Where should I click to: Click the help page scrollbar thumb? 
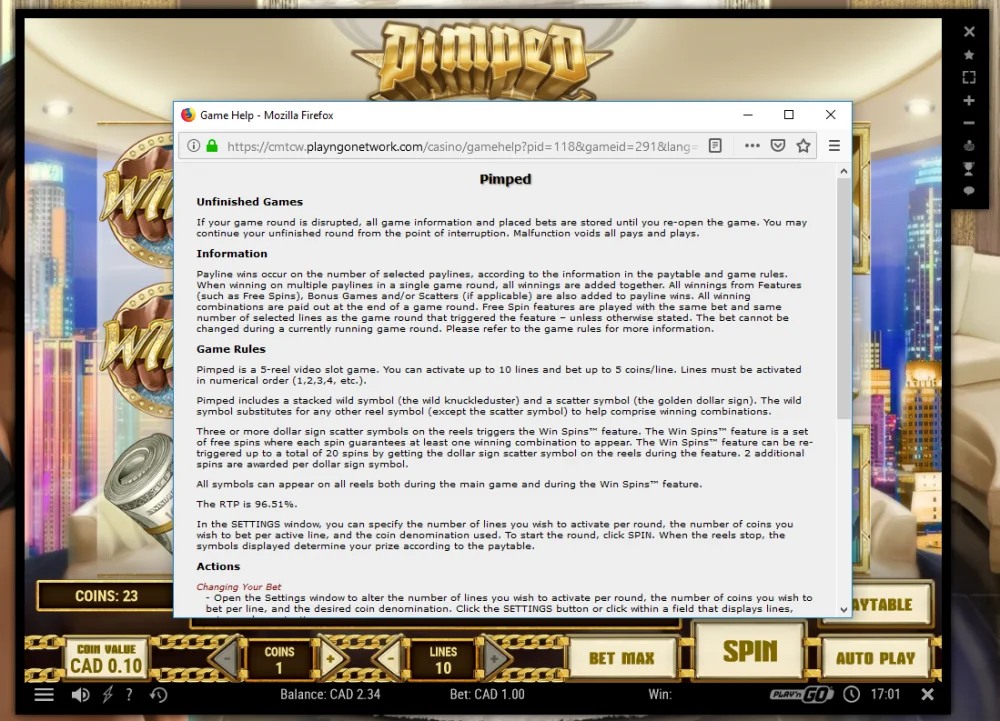(844, 298)
